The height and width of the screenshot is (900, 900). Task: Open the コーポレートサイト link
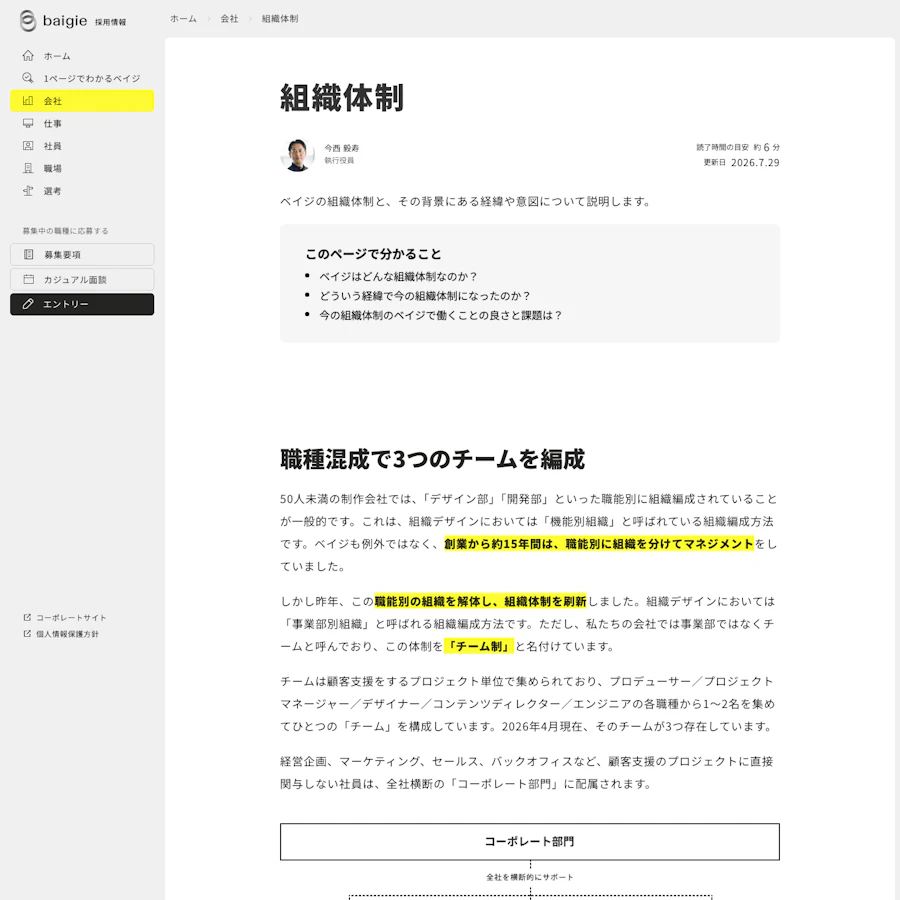[65, 618]
